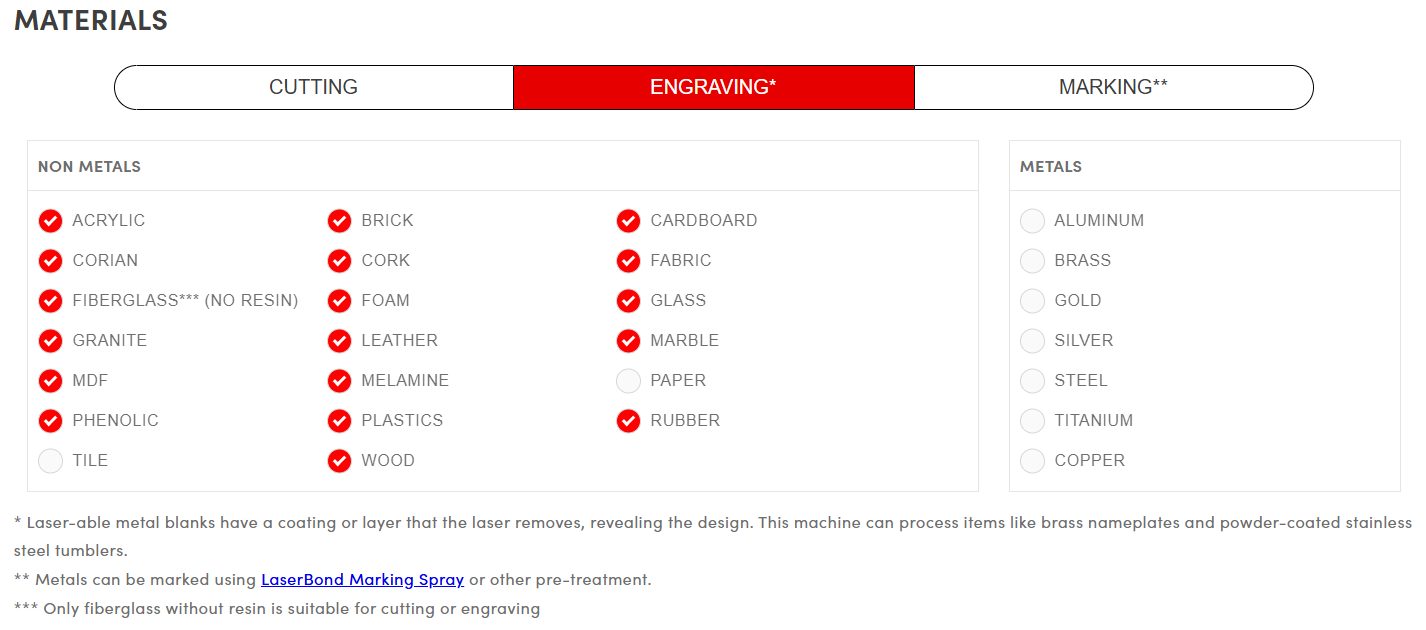Click the checkmark icon next to GRANITE

point(50,341)
